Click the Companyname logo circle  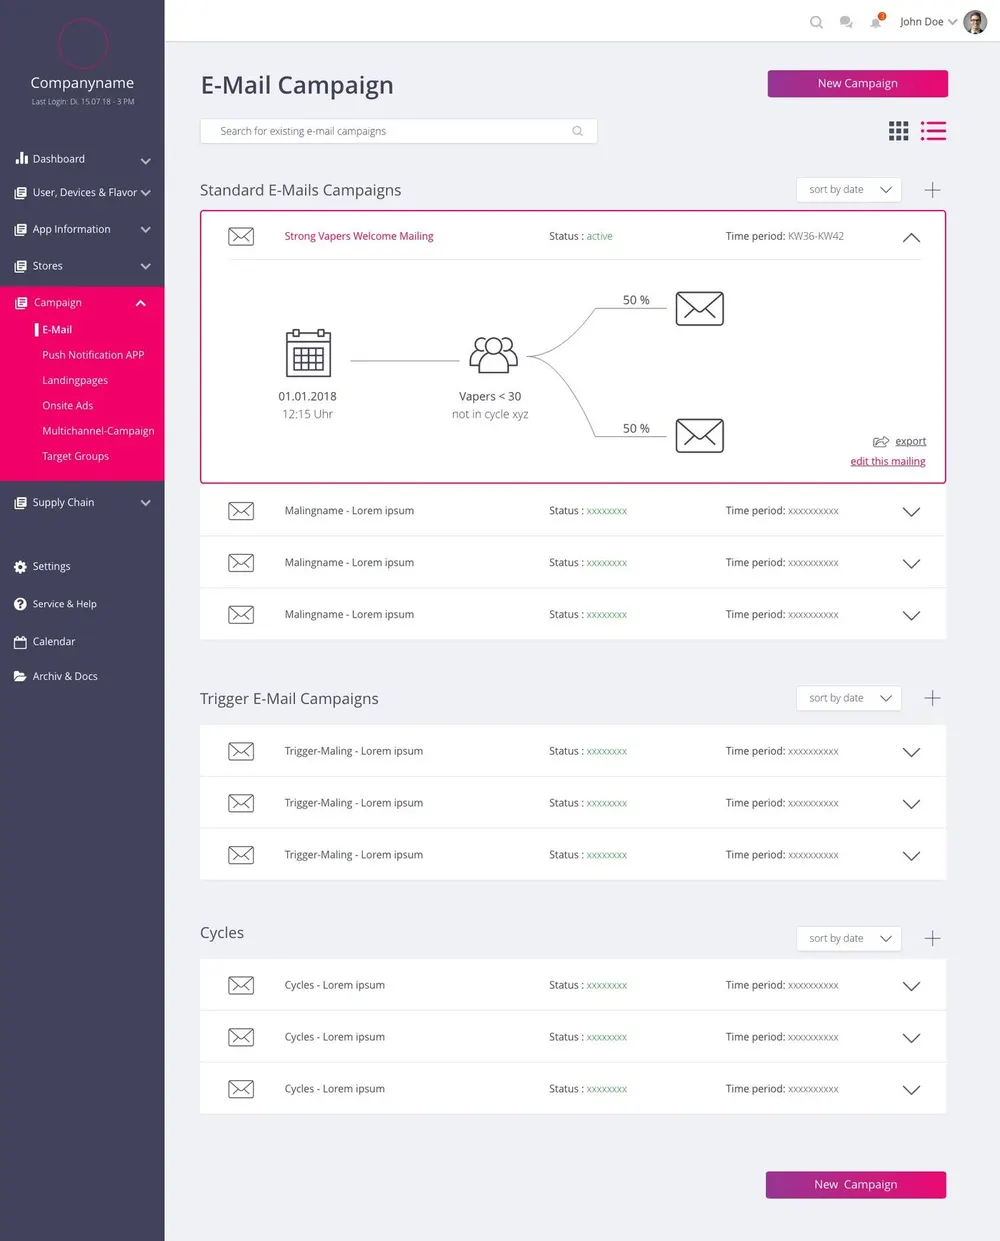click(x=82, y=43)
